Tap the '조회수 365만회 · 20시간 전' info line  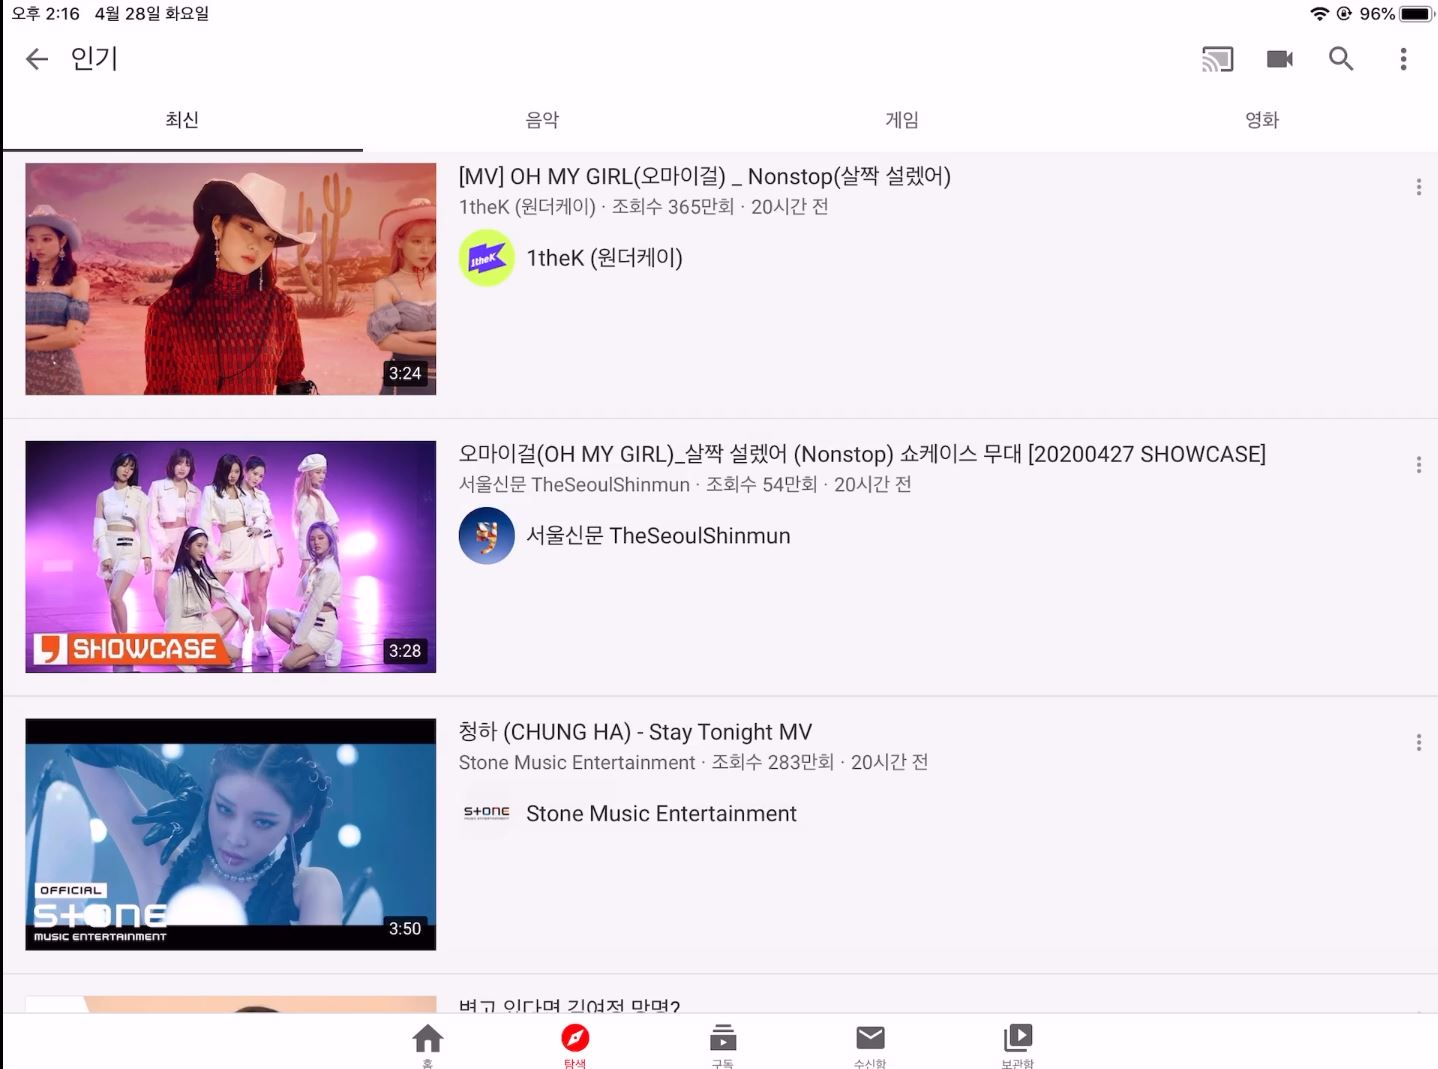pyautogui.click(x=720, y=207)
